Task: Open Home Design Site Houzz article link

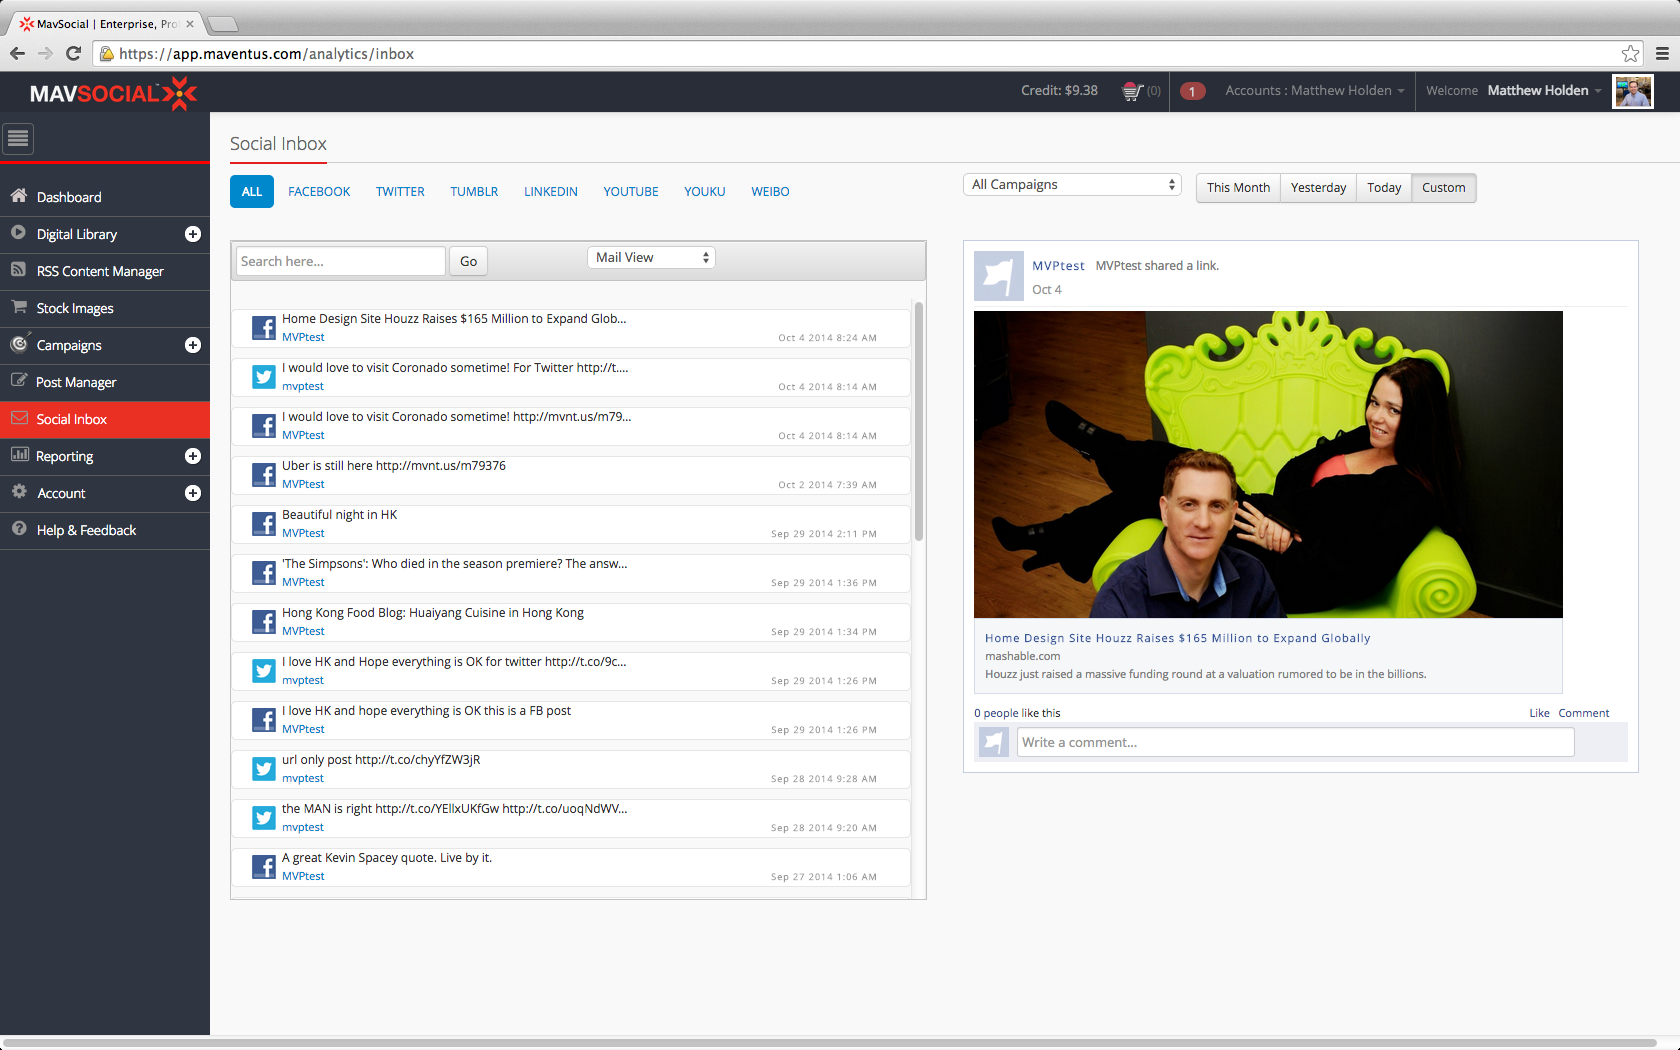Action: pyautogui.click(x=1177, y=638)
